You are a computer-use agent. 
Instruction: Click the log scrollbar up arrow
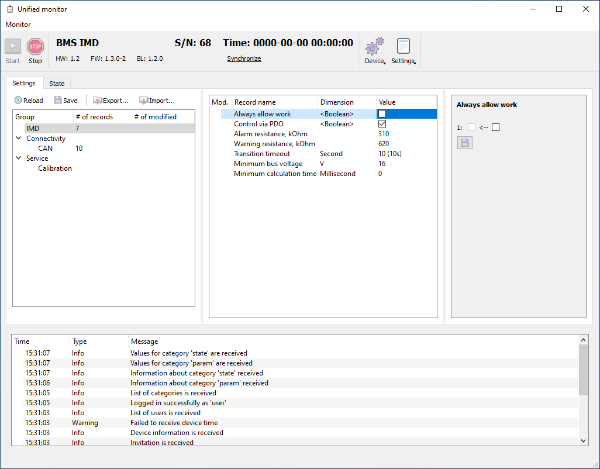(x=583, y=340)
